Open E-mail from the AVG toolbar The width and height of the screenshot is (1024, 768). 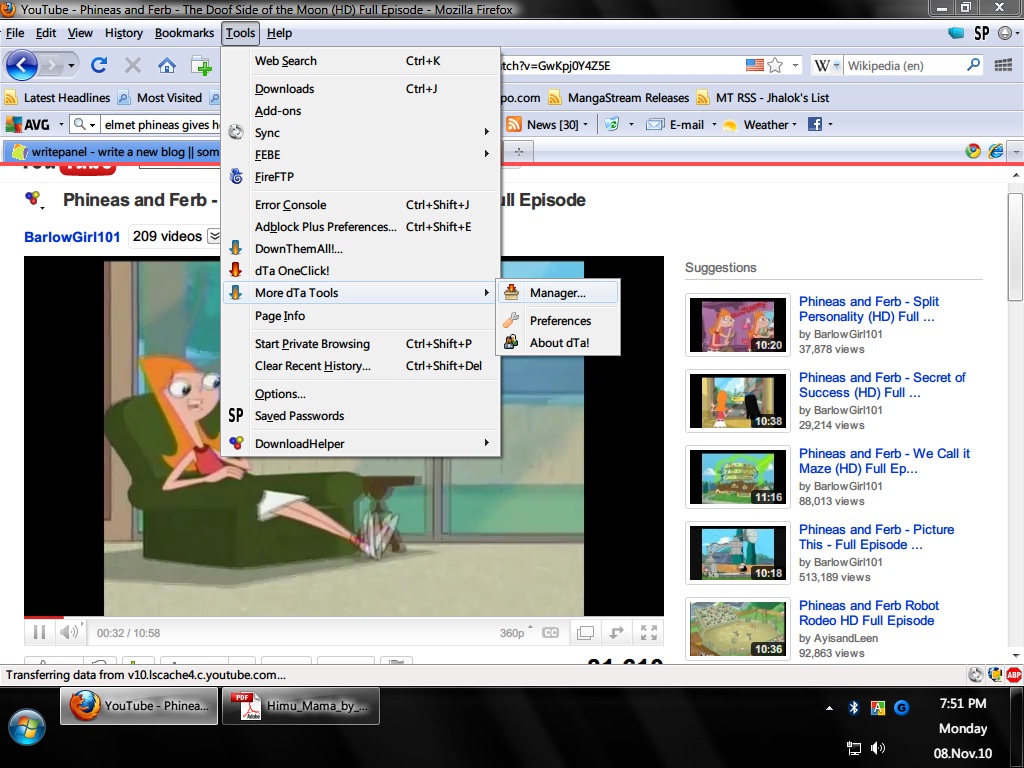[x=675, y=125]
